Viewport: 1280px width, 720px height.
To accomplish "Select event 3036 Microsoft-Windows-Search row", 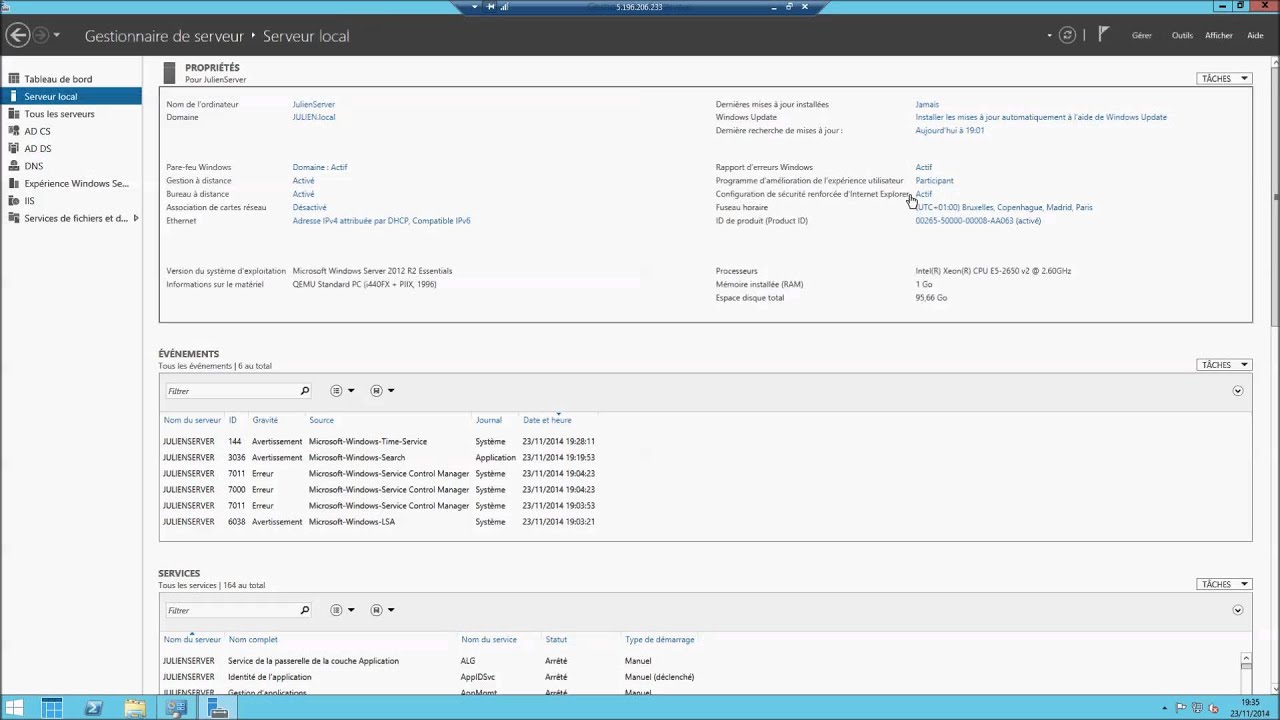I will pyautogui.click(x=380, y=457).
